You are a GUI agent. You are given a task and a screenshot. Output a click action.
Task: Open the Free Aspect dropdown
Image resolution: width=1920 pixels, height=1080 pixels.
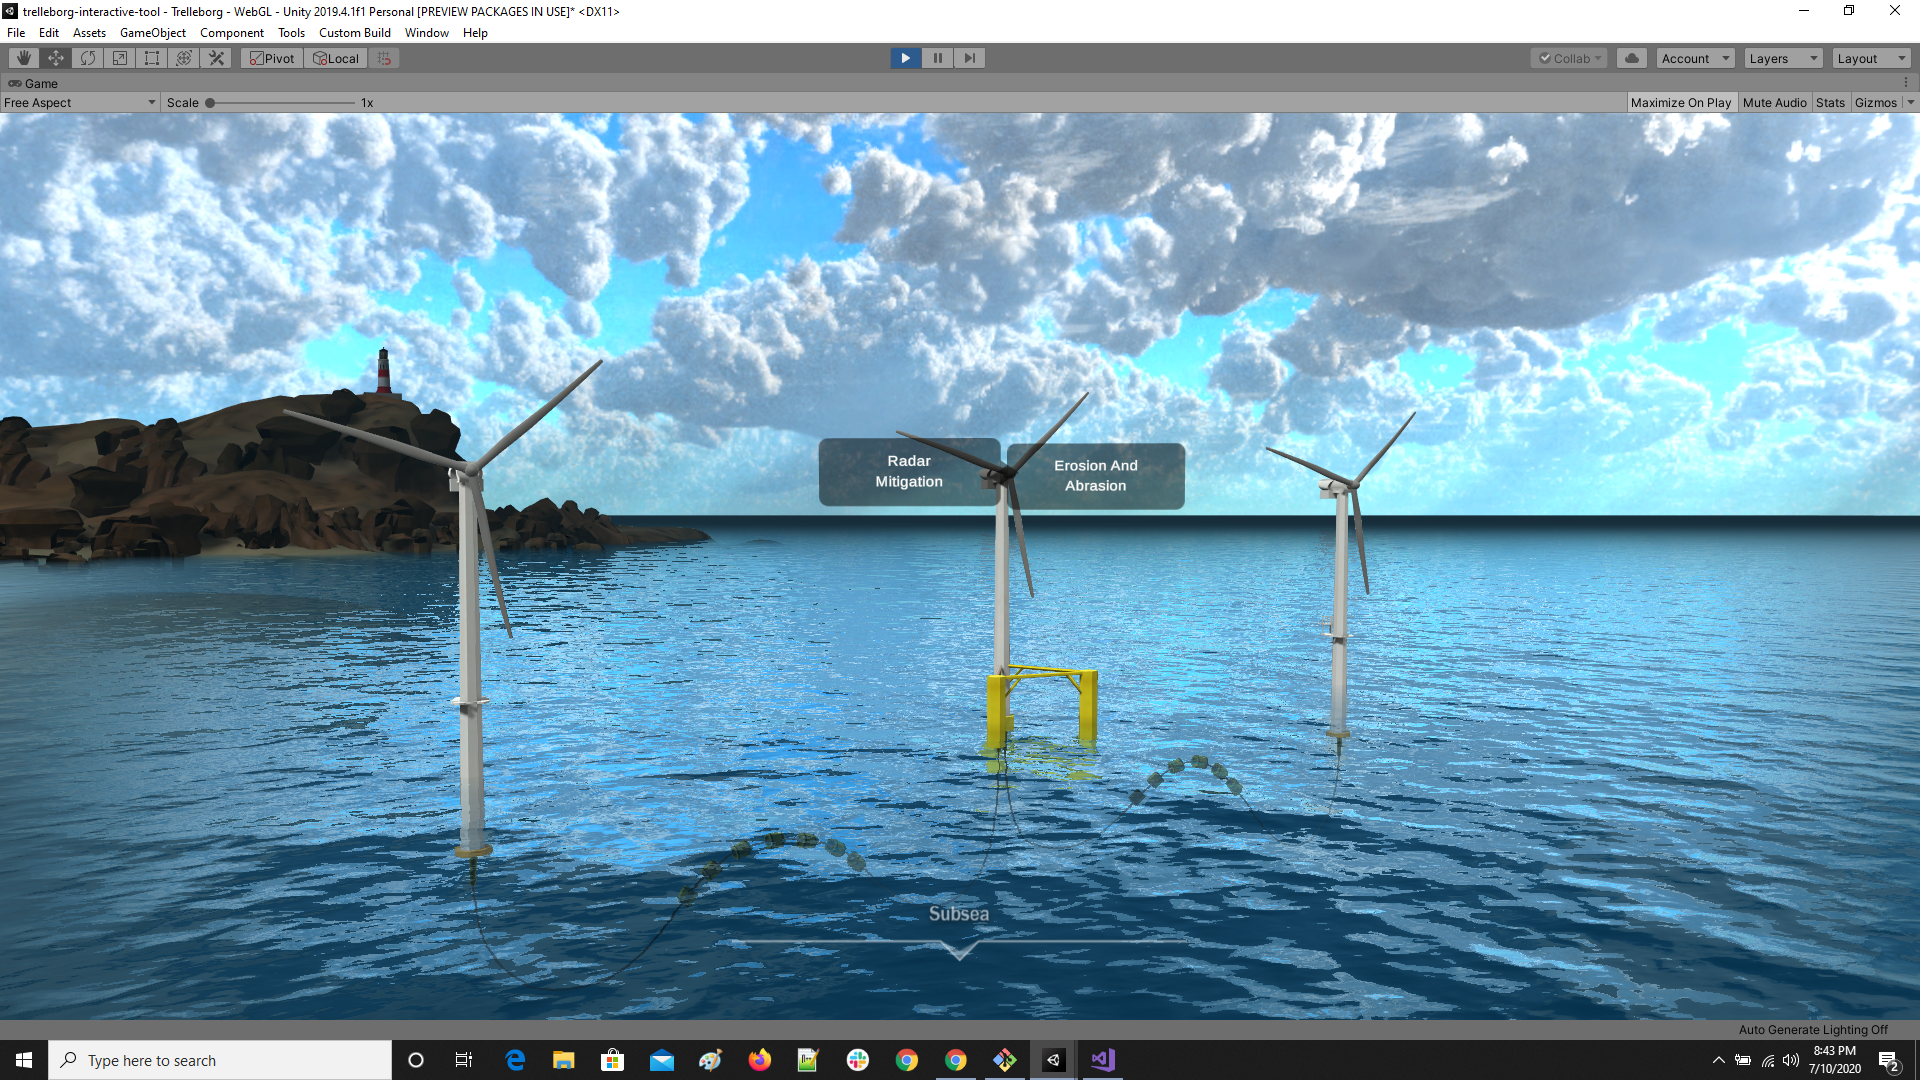click(80, 102)
